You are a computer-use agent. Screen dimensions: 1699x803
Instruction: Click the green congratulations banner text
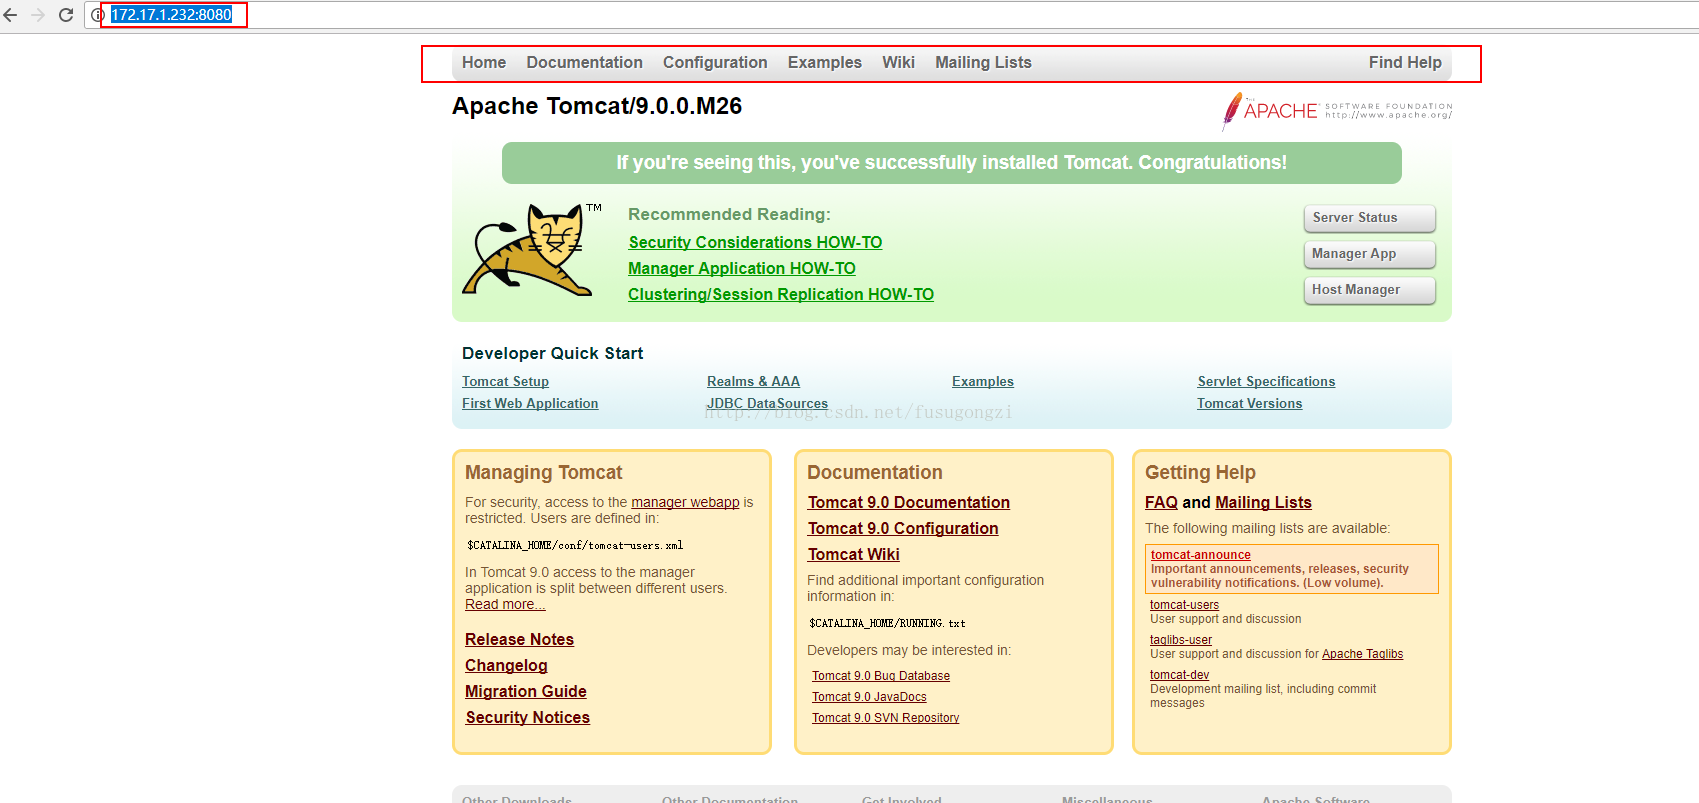pyautogui.click(x=951, y=162)
